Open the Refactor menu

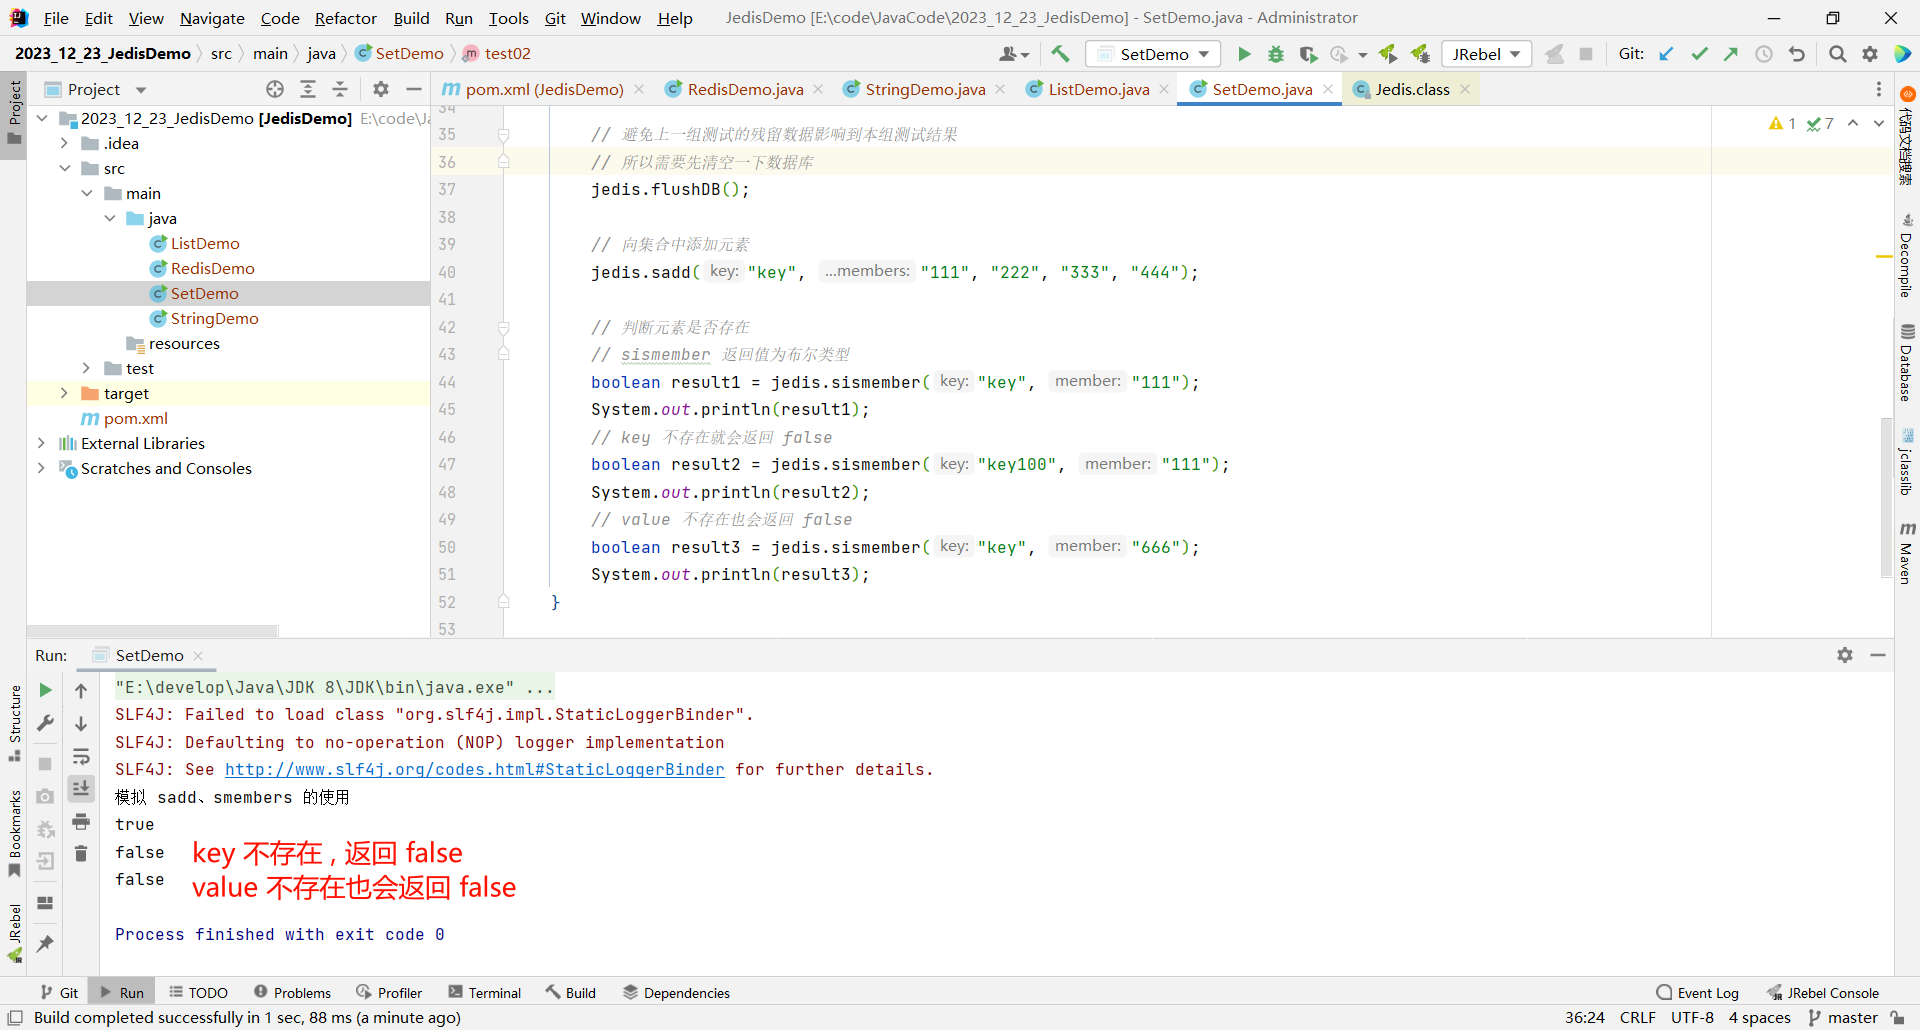click(345, 18)
